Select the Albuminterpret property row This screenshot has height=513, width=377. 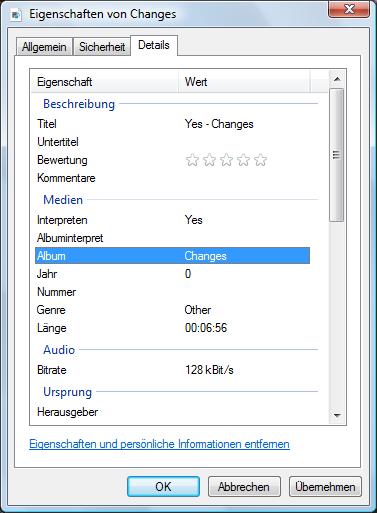[x=172, y=238]
